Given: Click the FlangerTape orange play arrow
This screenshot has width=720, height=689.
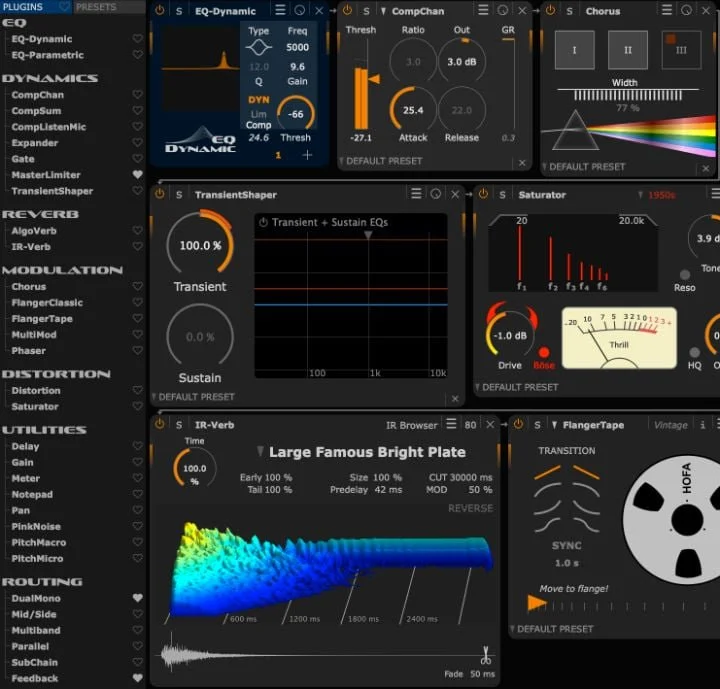Looking at the screenshot, I should 537,603.
